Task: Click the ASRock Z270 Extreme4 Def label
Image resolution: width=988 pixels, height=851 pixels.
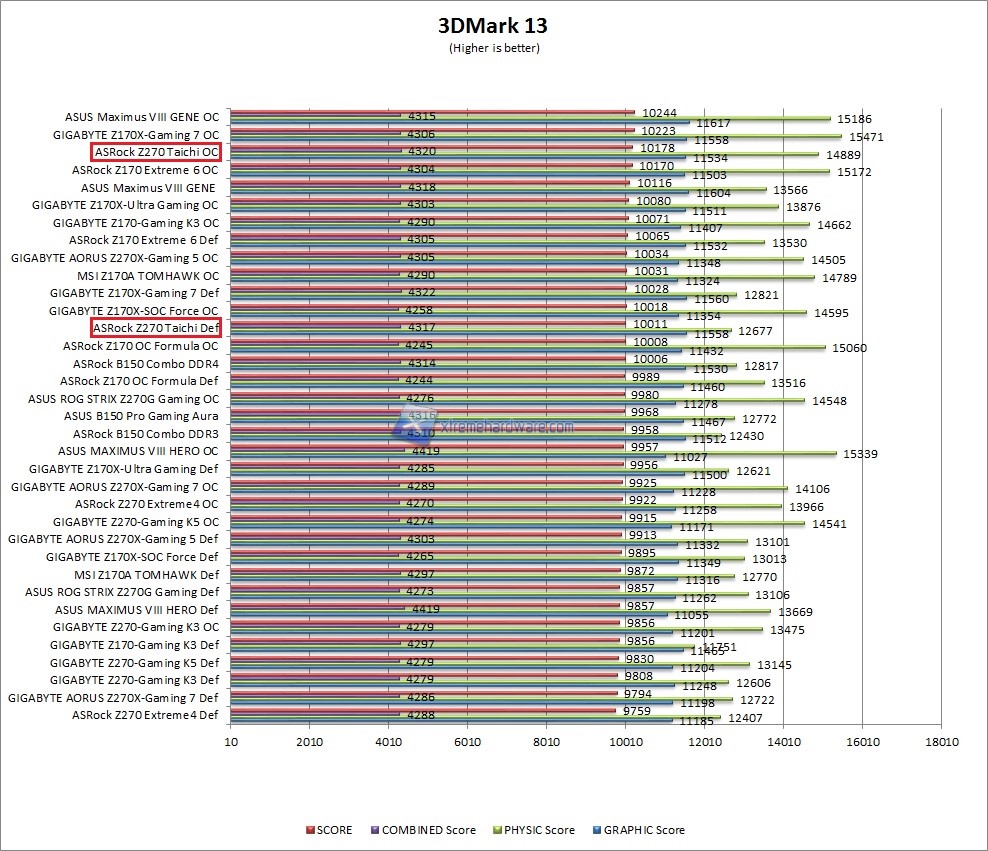Action: (x=145, y=715)
